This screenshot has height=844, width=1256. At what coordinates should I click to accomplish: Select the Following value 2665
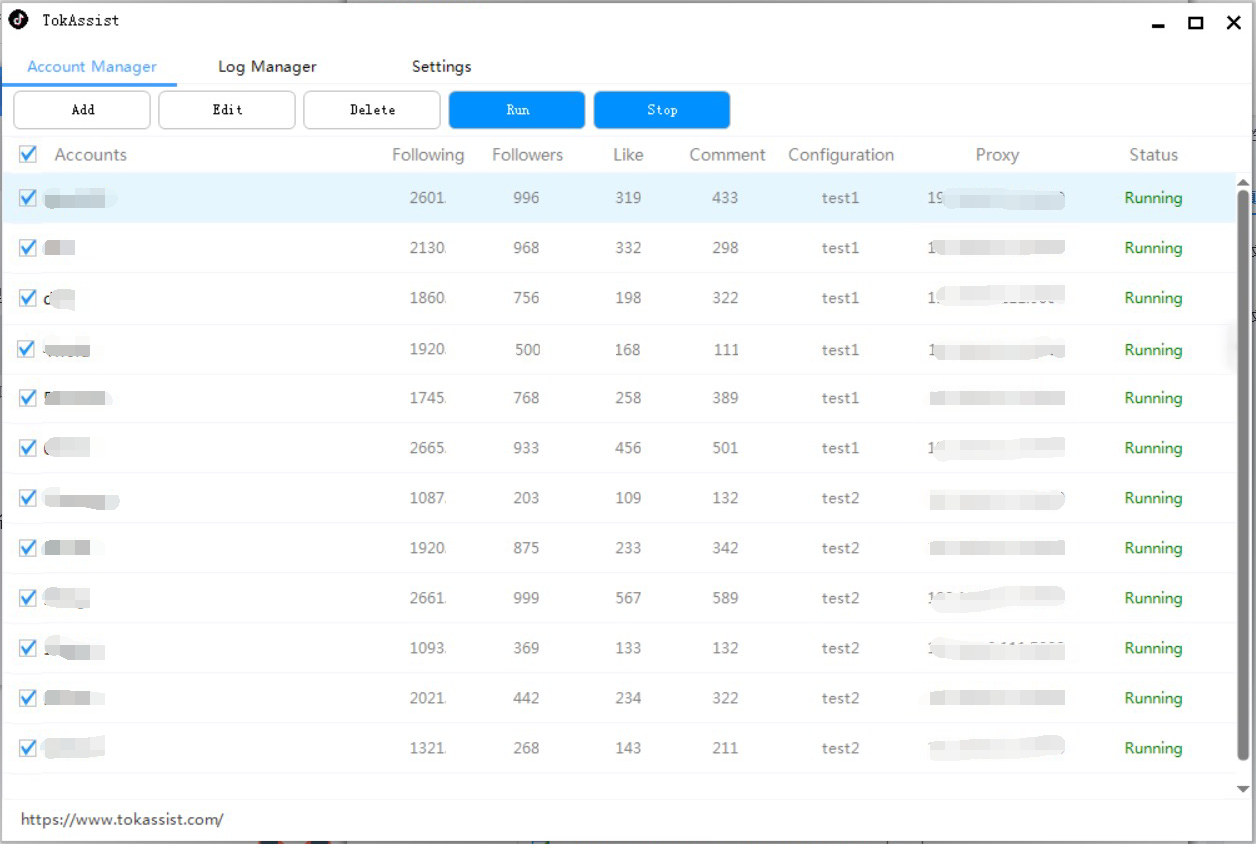(x=427, y=448)
